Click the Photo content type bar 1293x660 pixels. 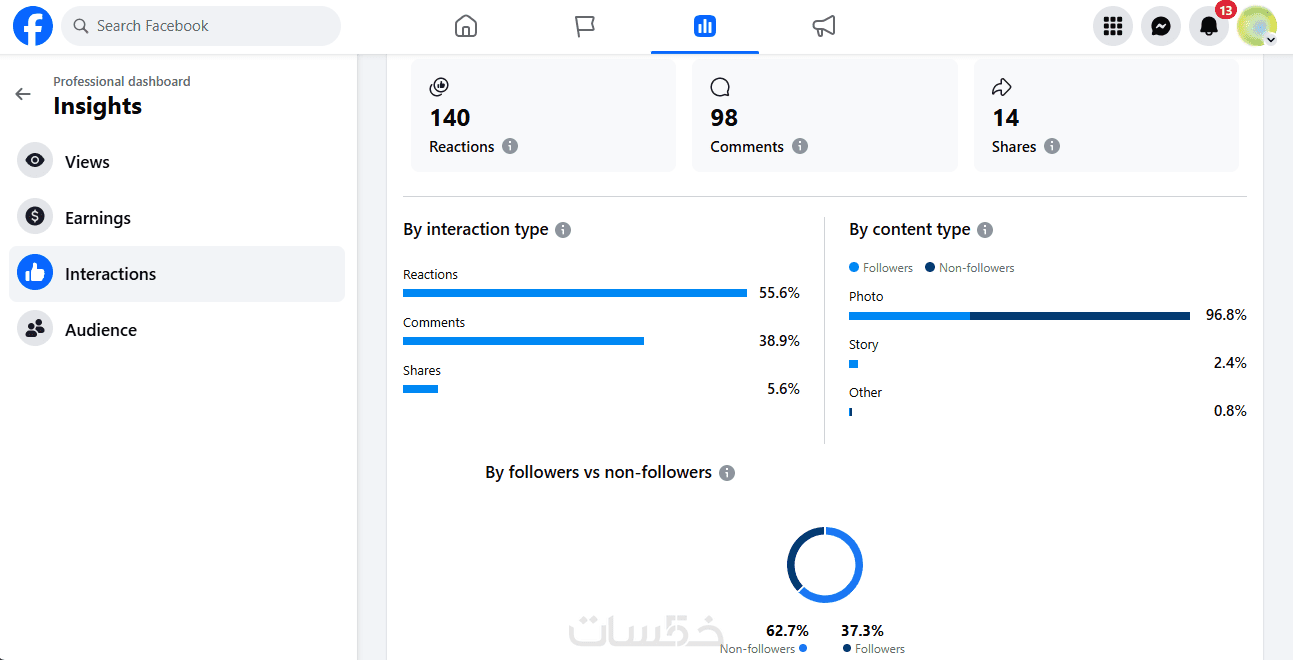point(1019,316)
